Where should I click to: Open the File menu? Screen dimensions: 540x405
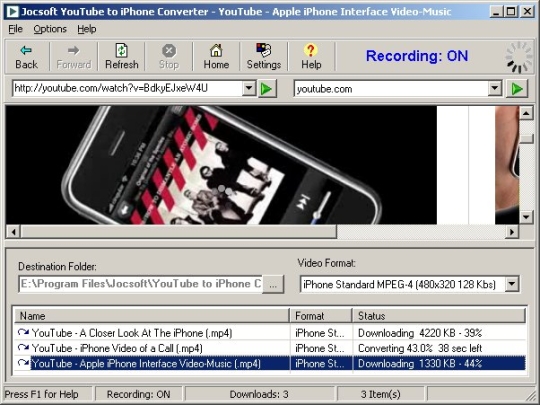click(x=15, y=29)
